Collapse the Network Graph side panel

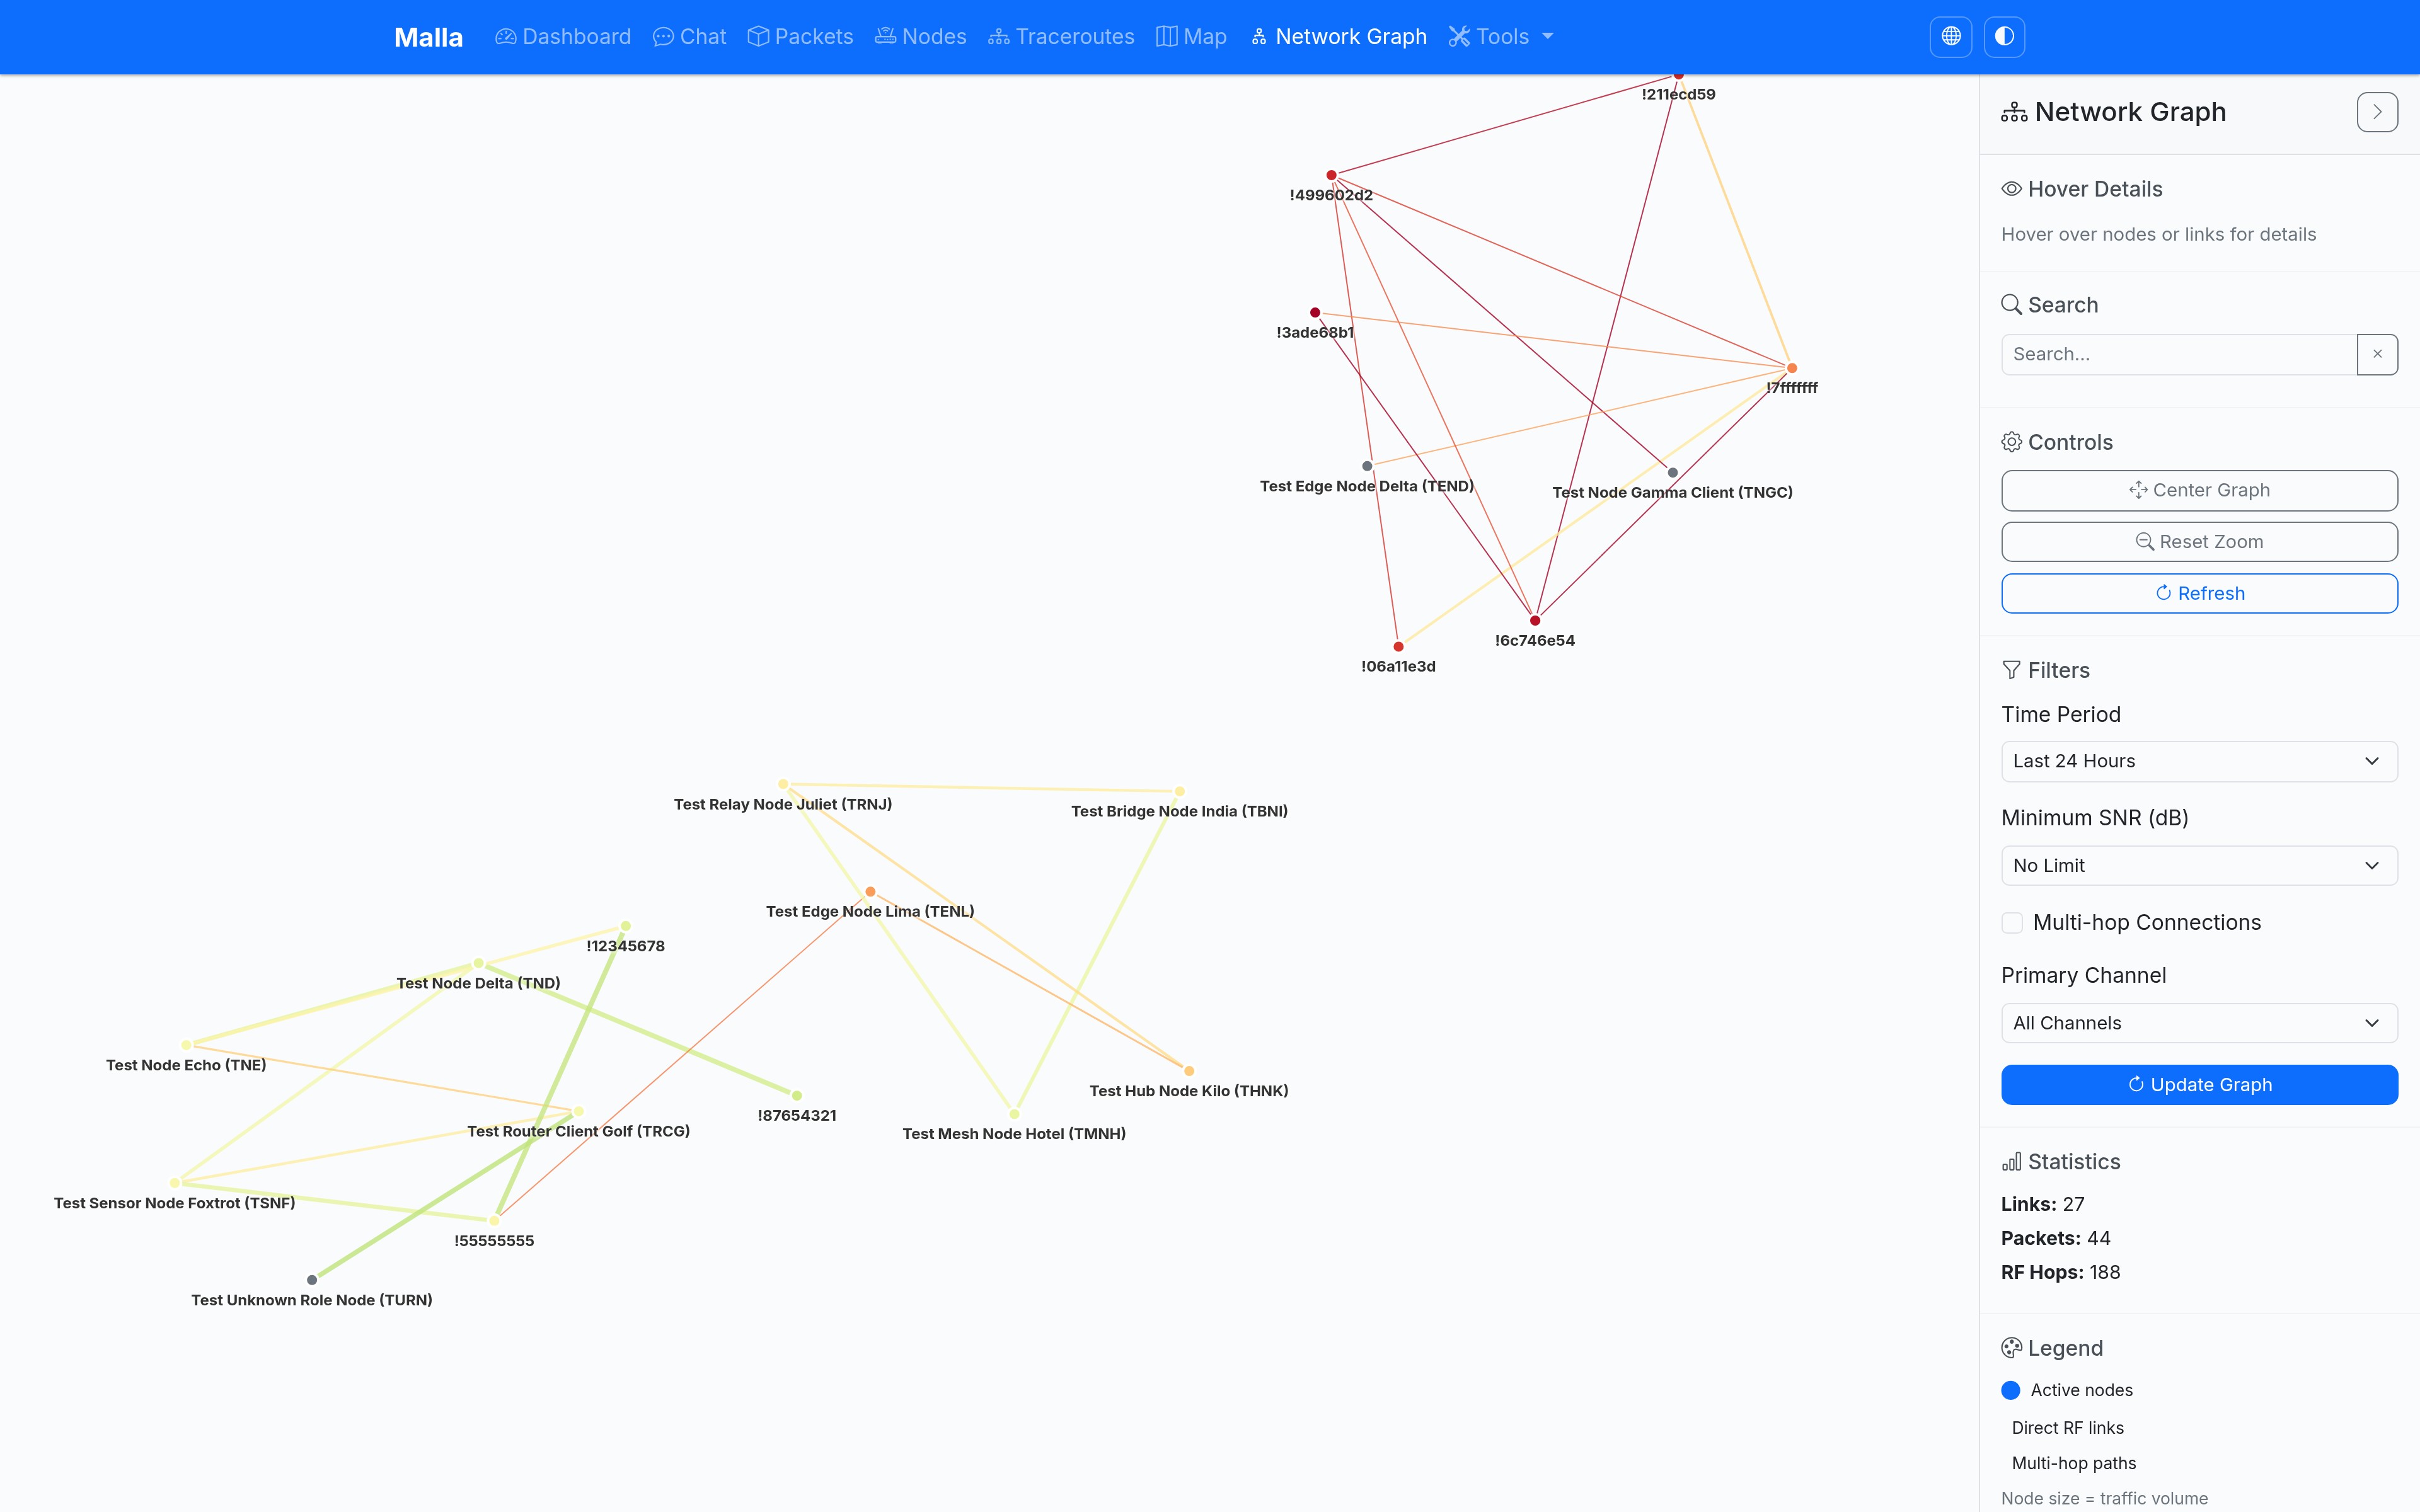(x=2377, y=112)
